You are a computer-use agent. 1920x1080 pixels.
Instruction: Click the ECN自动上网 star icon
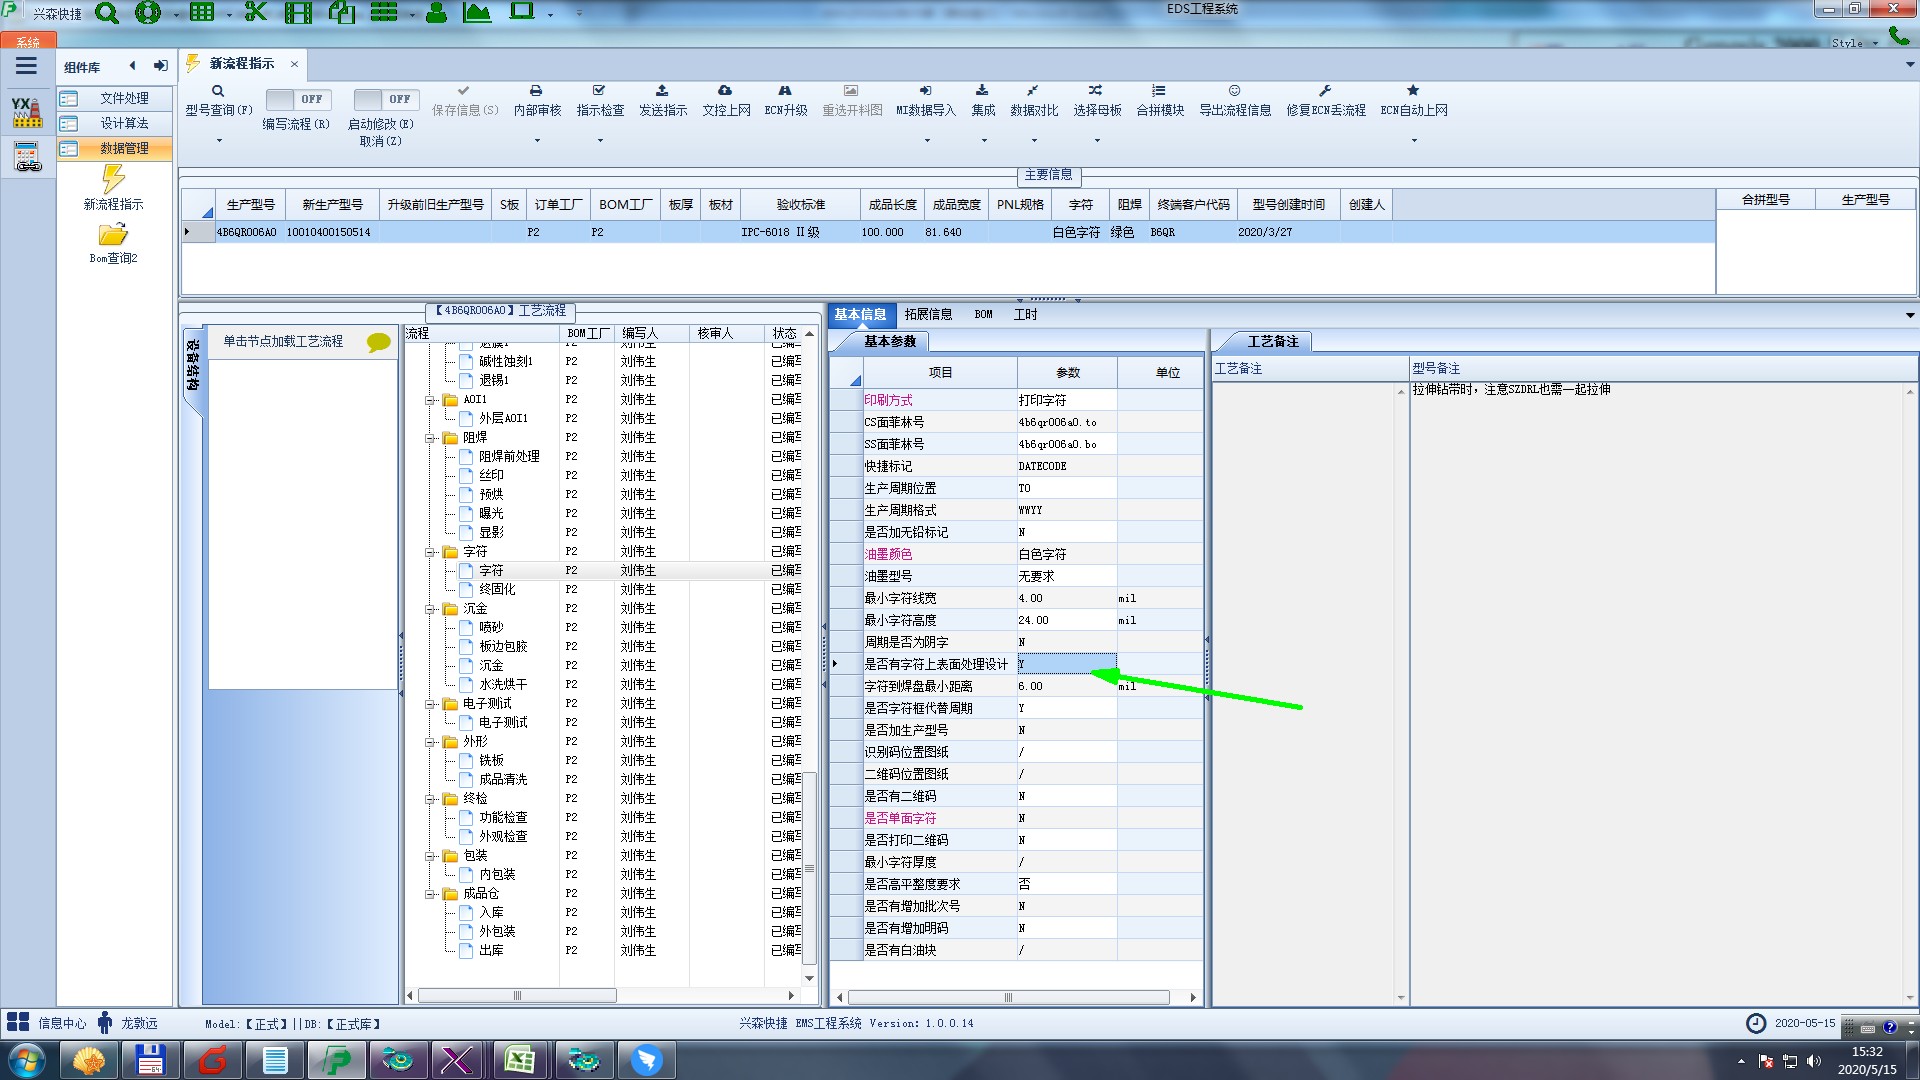[1413, 91]
